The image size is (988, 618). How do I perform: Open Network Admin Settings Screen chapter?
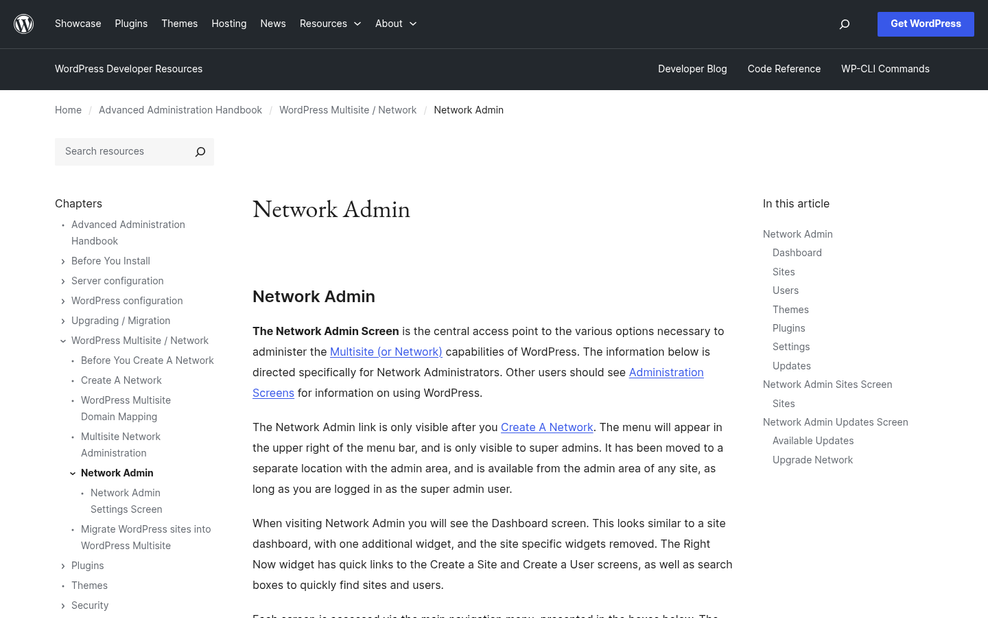coord(126,501)
